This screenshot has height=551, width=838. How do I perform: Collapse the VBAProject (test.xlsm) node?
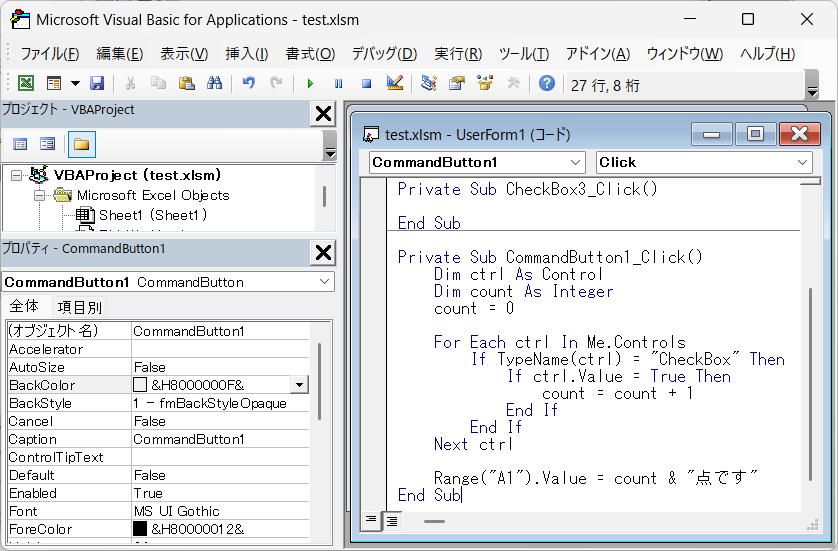coord(17,175)
